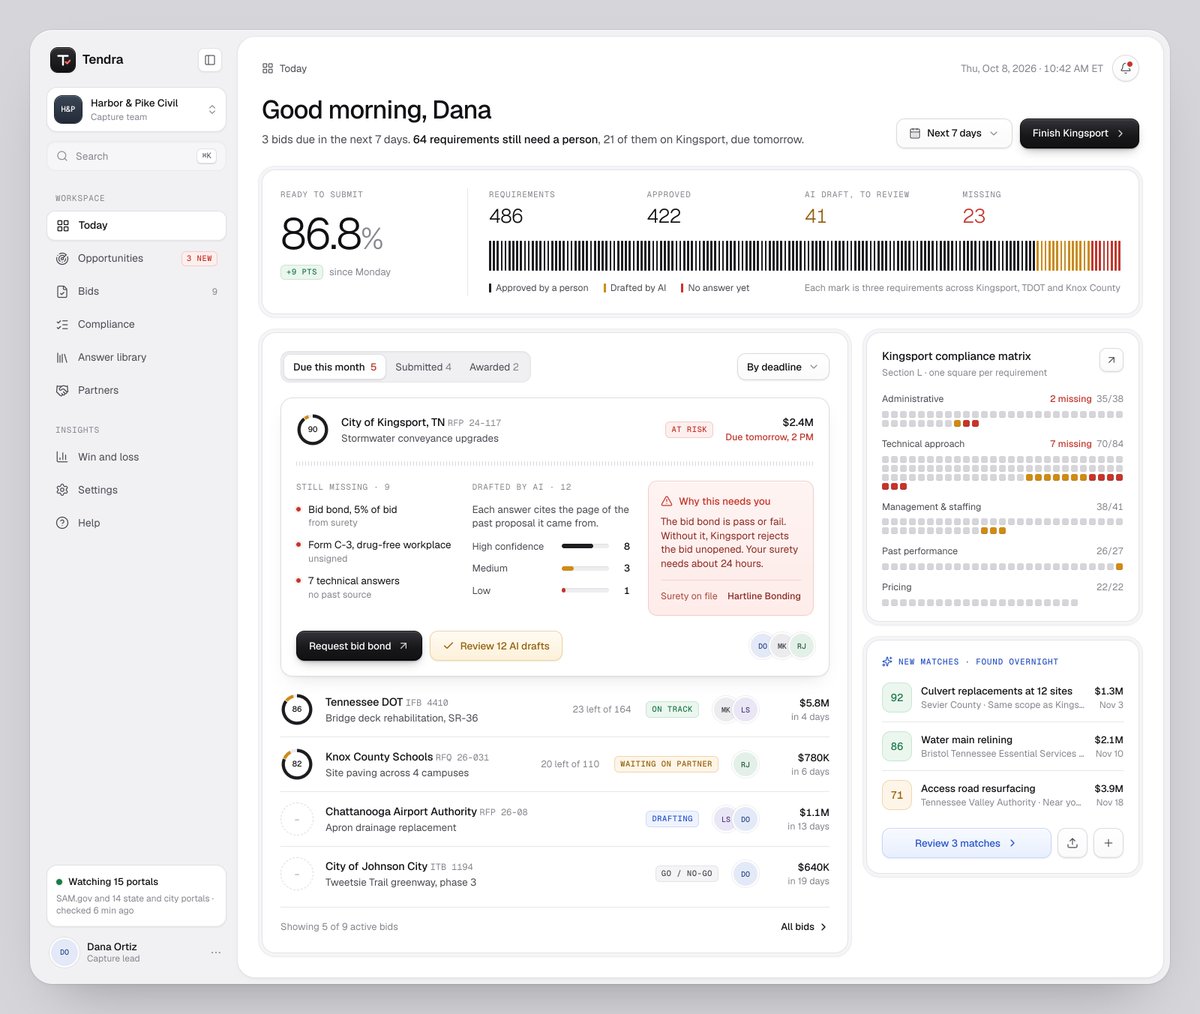Click the Win and loss chart icon
This screenshot has height=1014, width=1200.
coord(63,457)
